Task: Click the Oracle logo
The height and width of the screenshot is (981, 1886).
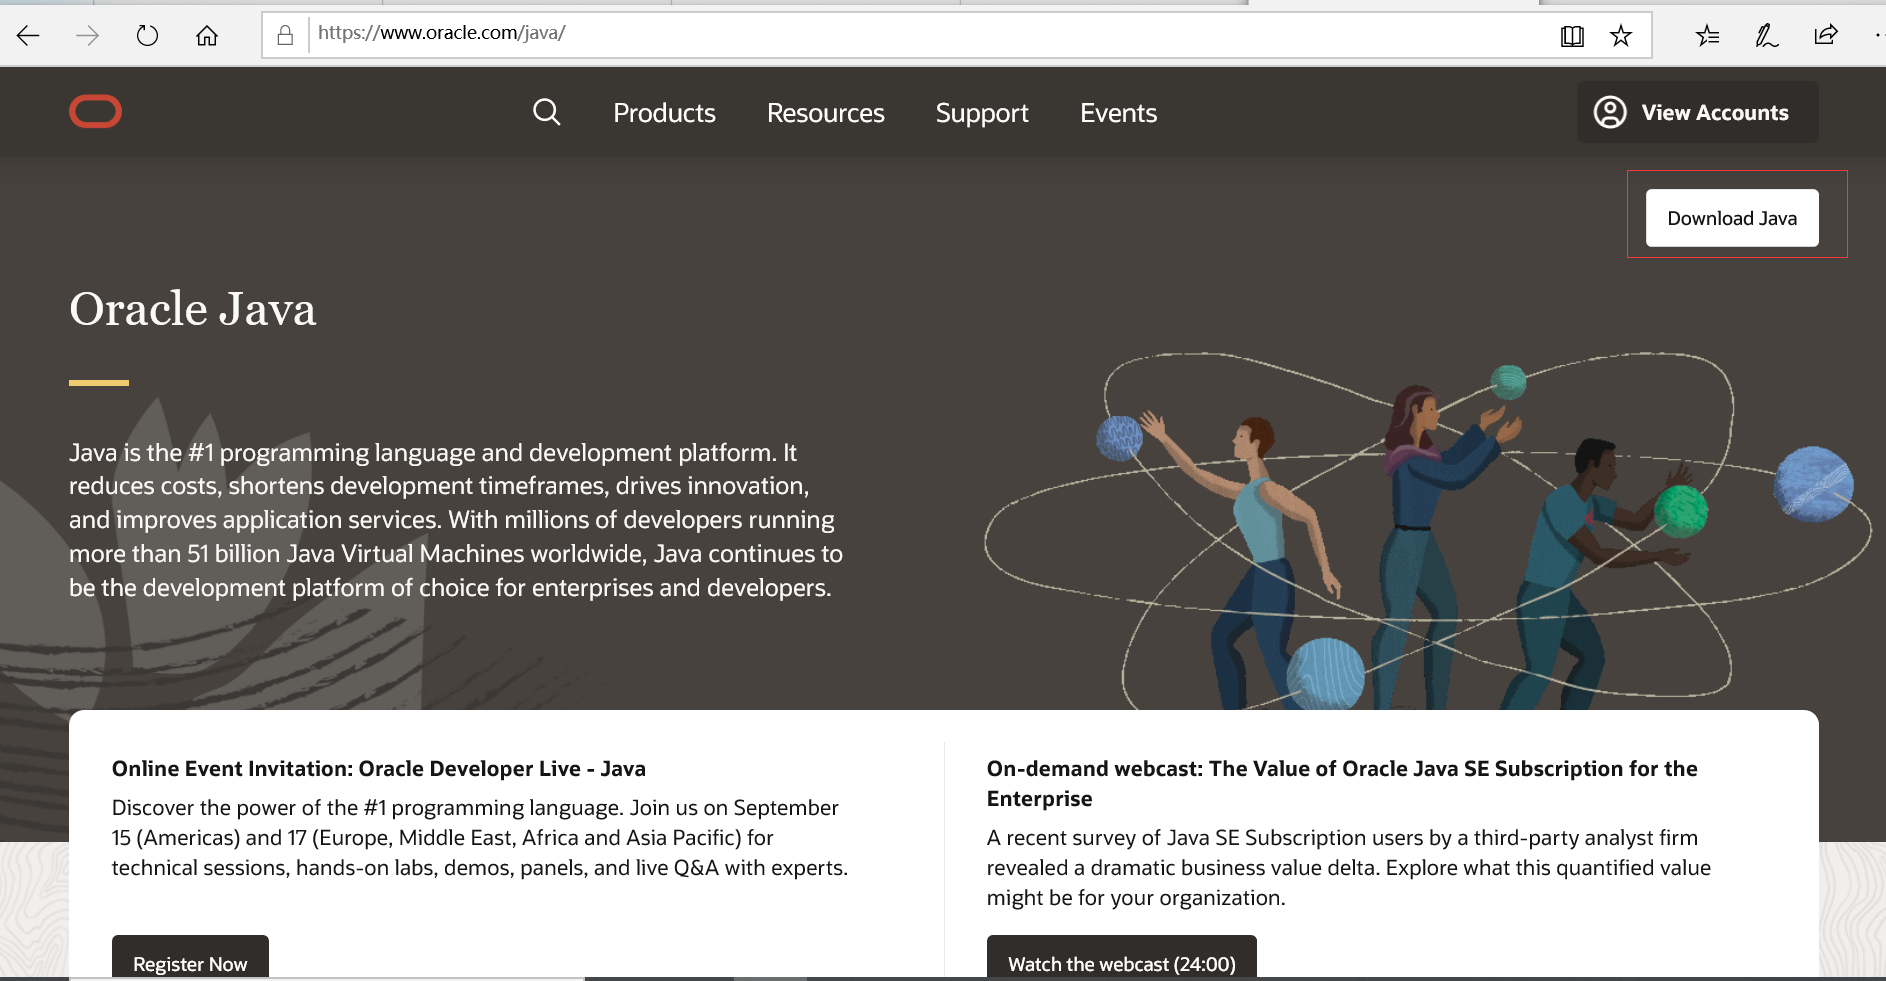Action: (96, 112)
